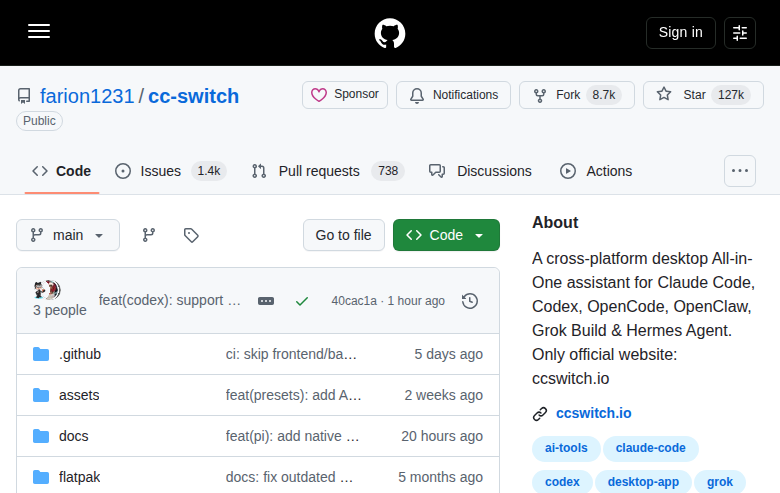Click the '3 people' contributors text
This screenshot has height=493, width=780.
point(60,310)
